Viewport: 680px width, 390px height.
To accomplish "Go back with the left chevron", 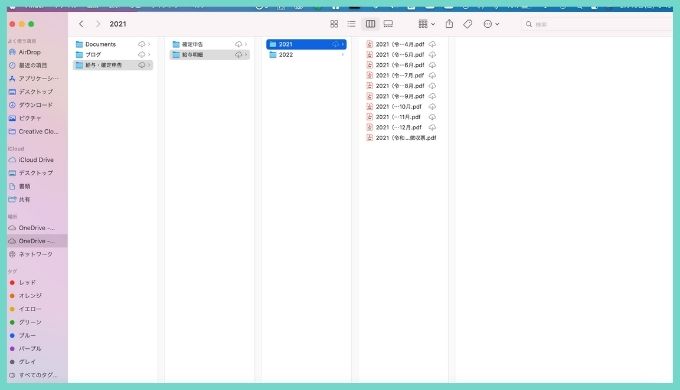I will pyautogui.click(x=81, y=24).
